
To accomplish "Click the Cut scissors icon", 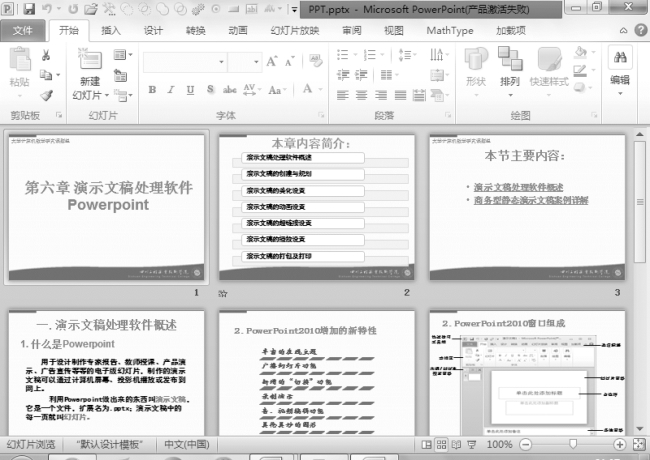I will (46, 55).
